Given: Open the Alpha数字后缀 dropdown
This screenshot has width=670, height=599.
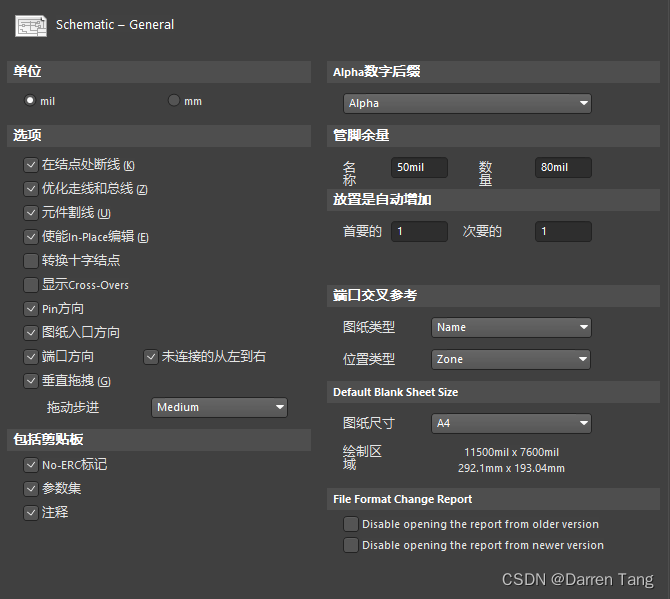Looking at the screenshot, I should click(x=467, y=103).
